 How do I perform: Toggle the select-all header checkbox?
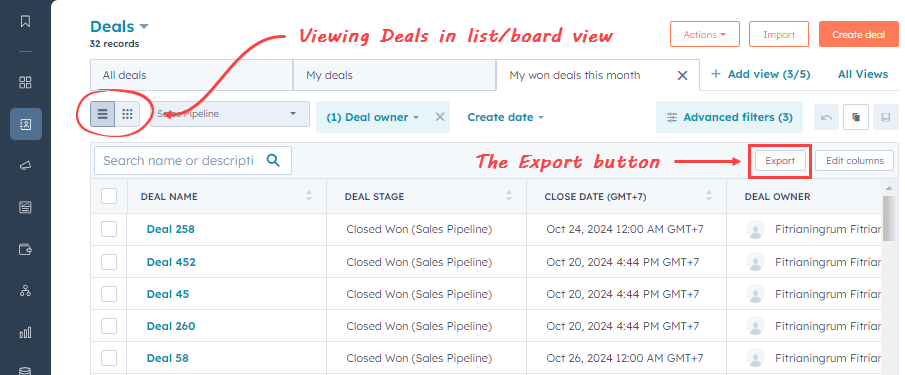pos(109,196)
